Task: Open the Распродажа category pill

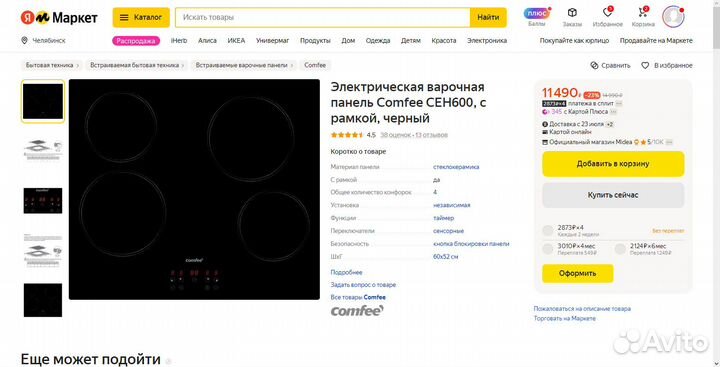Action: tap(136, 40)
